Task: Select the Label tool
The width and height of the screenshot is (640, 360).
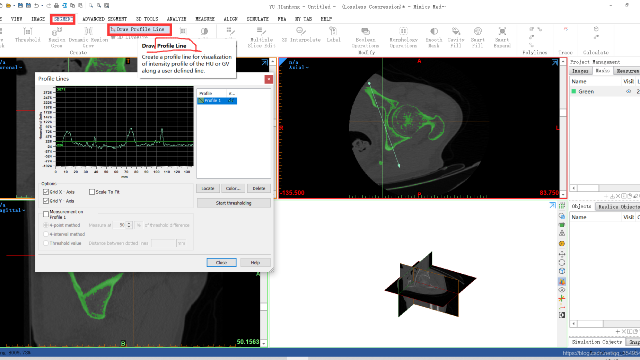Action: pyautogui.click(x=333, y=35)
